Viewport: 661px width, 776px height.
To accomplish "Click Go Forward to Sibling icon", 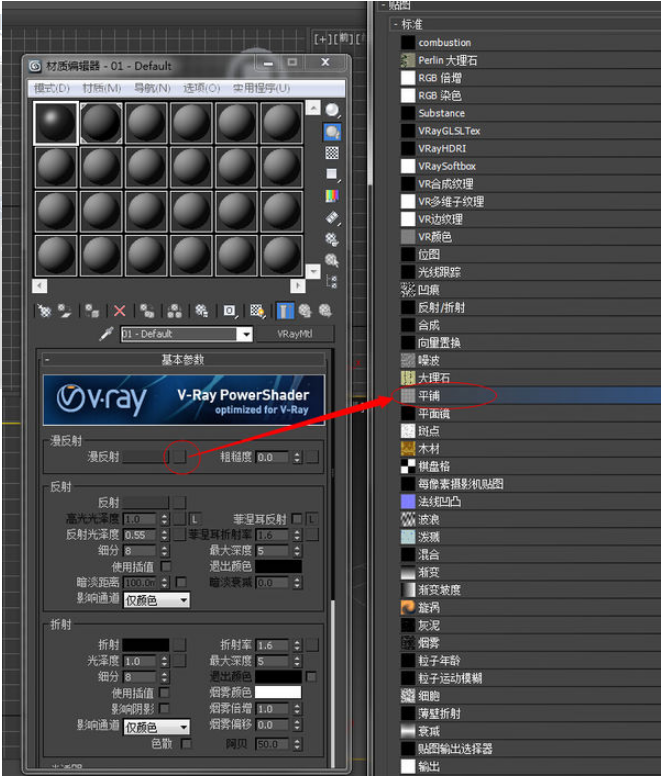I will click(x=325, y=311).
